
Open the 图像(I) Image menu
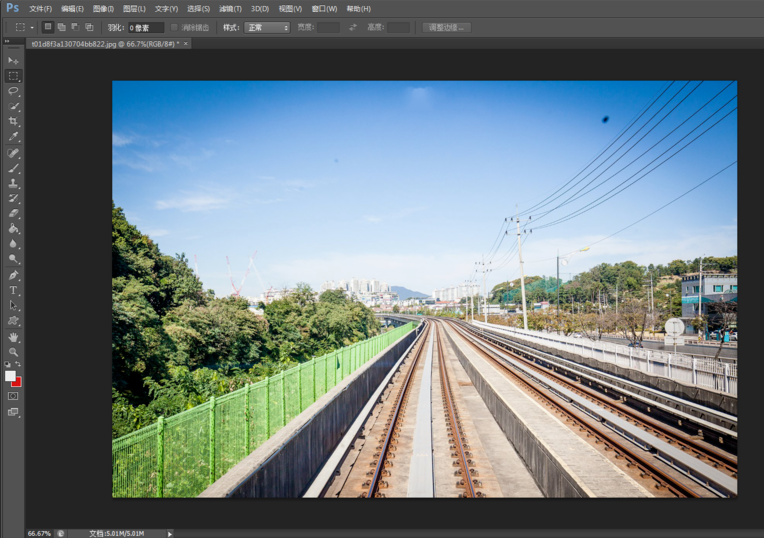pyautogui.click(x=103, y=8)
